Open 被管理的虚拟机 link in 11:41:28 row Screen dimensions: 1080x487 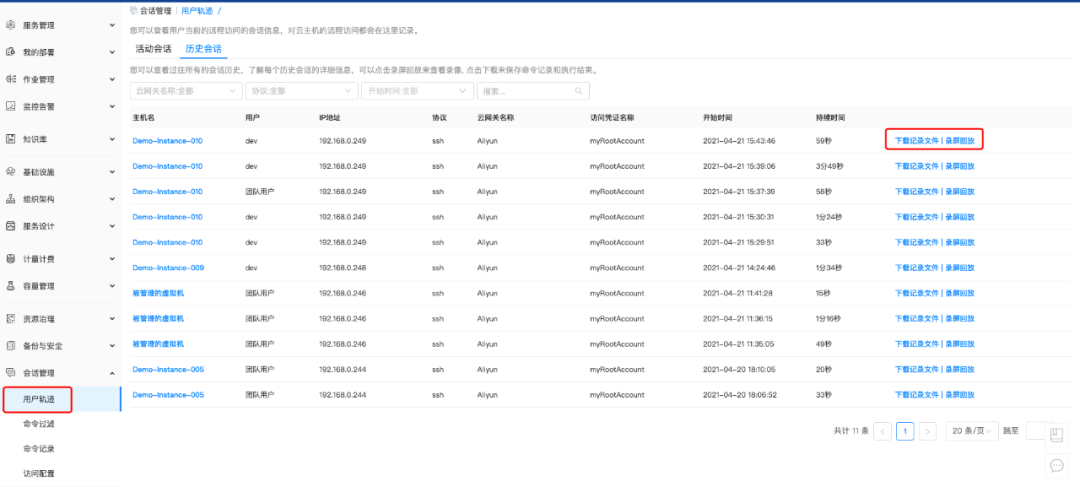coord(158,293)
